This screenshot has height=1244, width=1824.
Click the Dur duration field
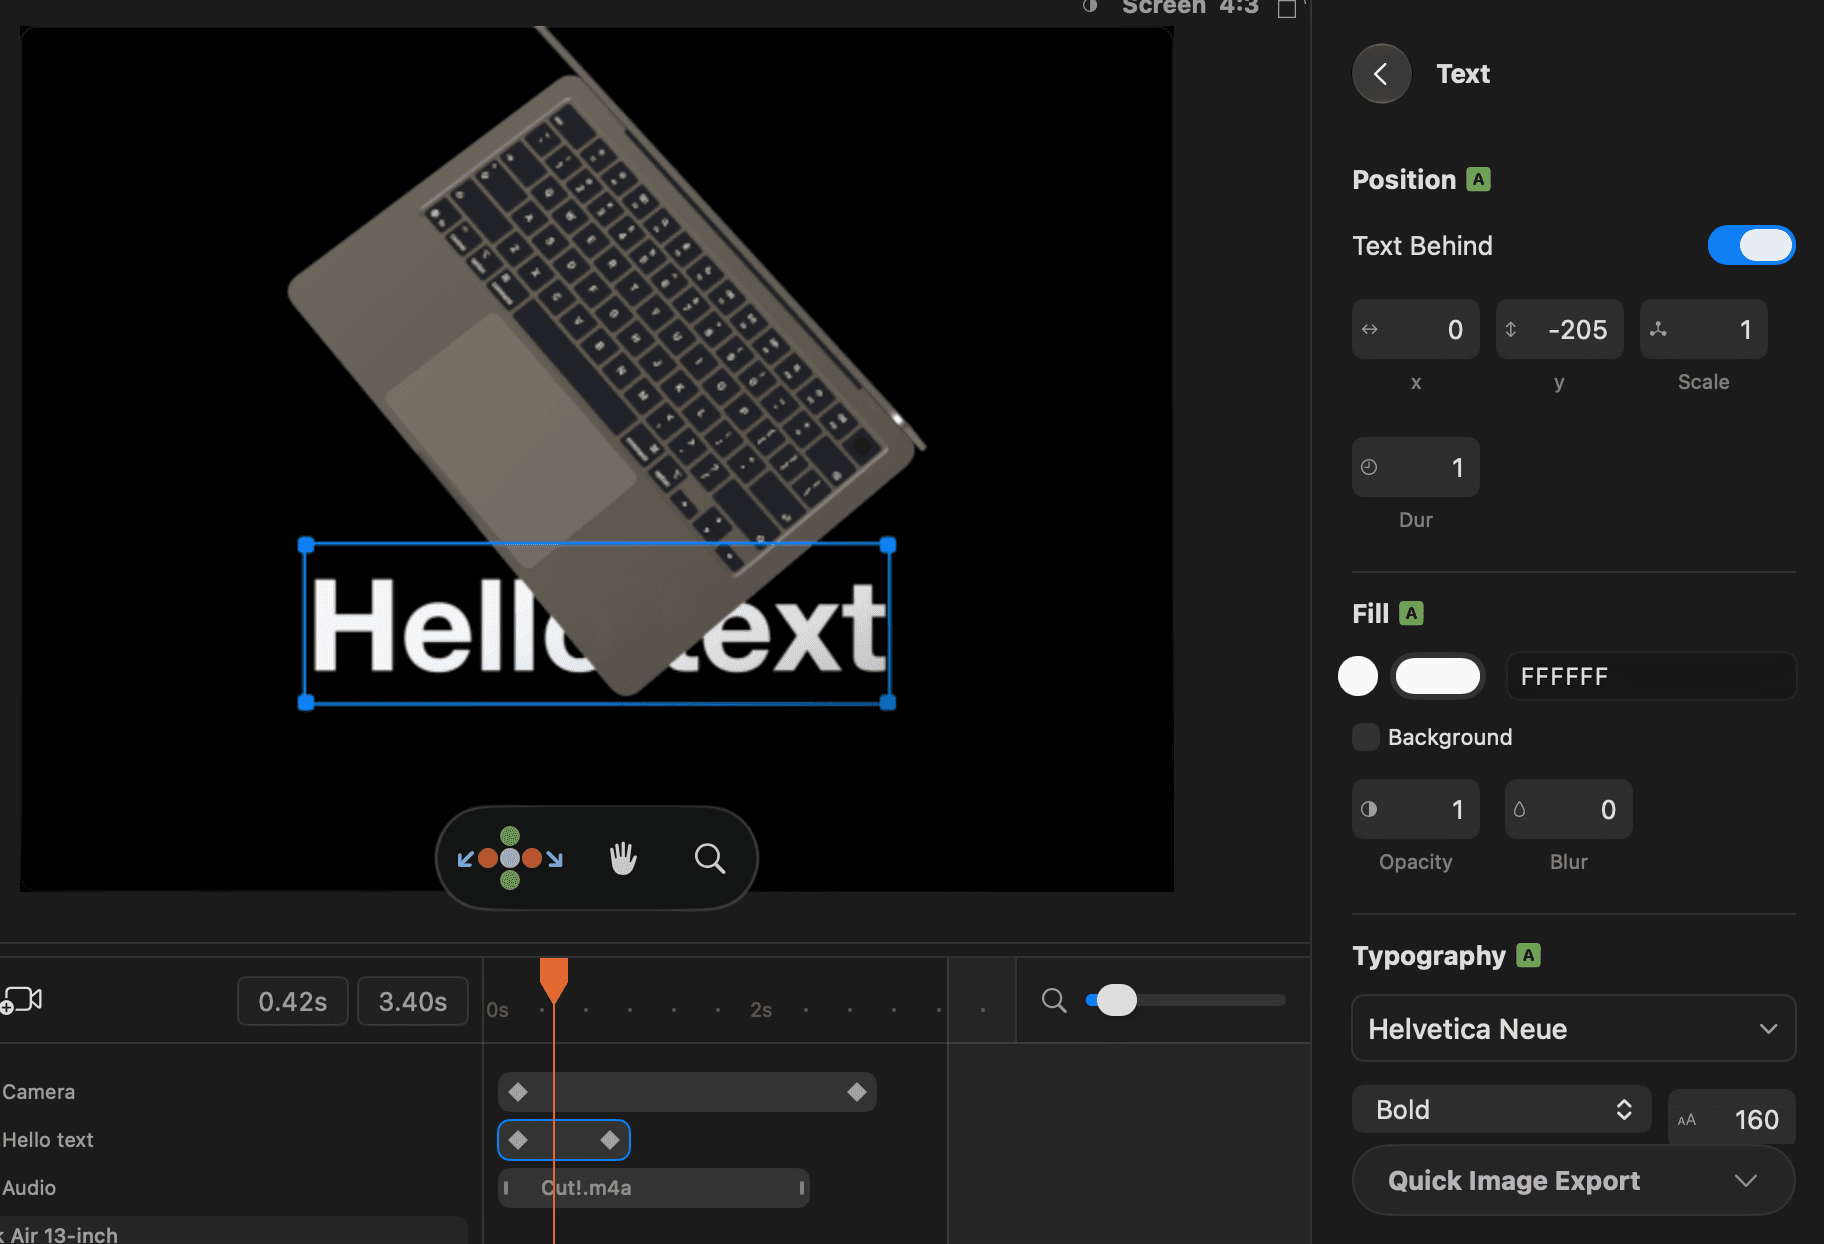(1415, 467)
